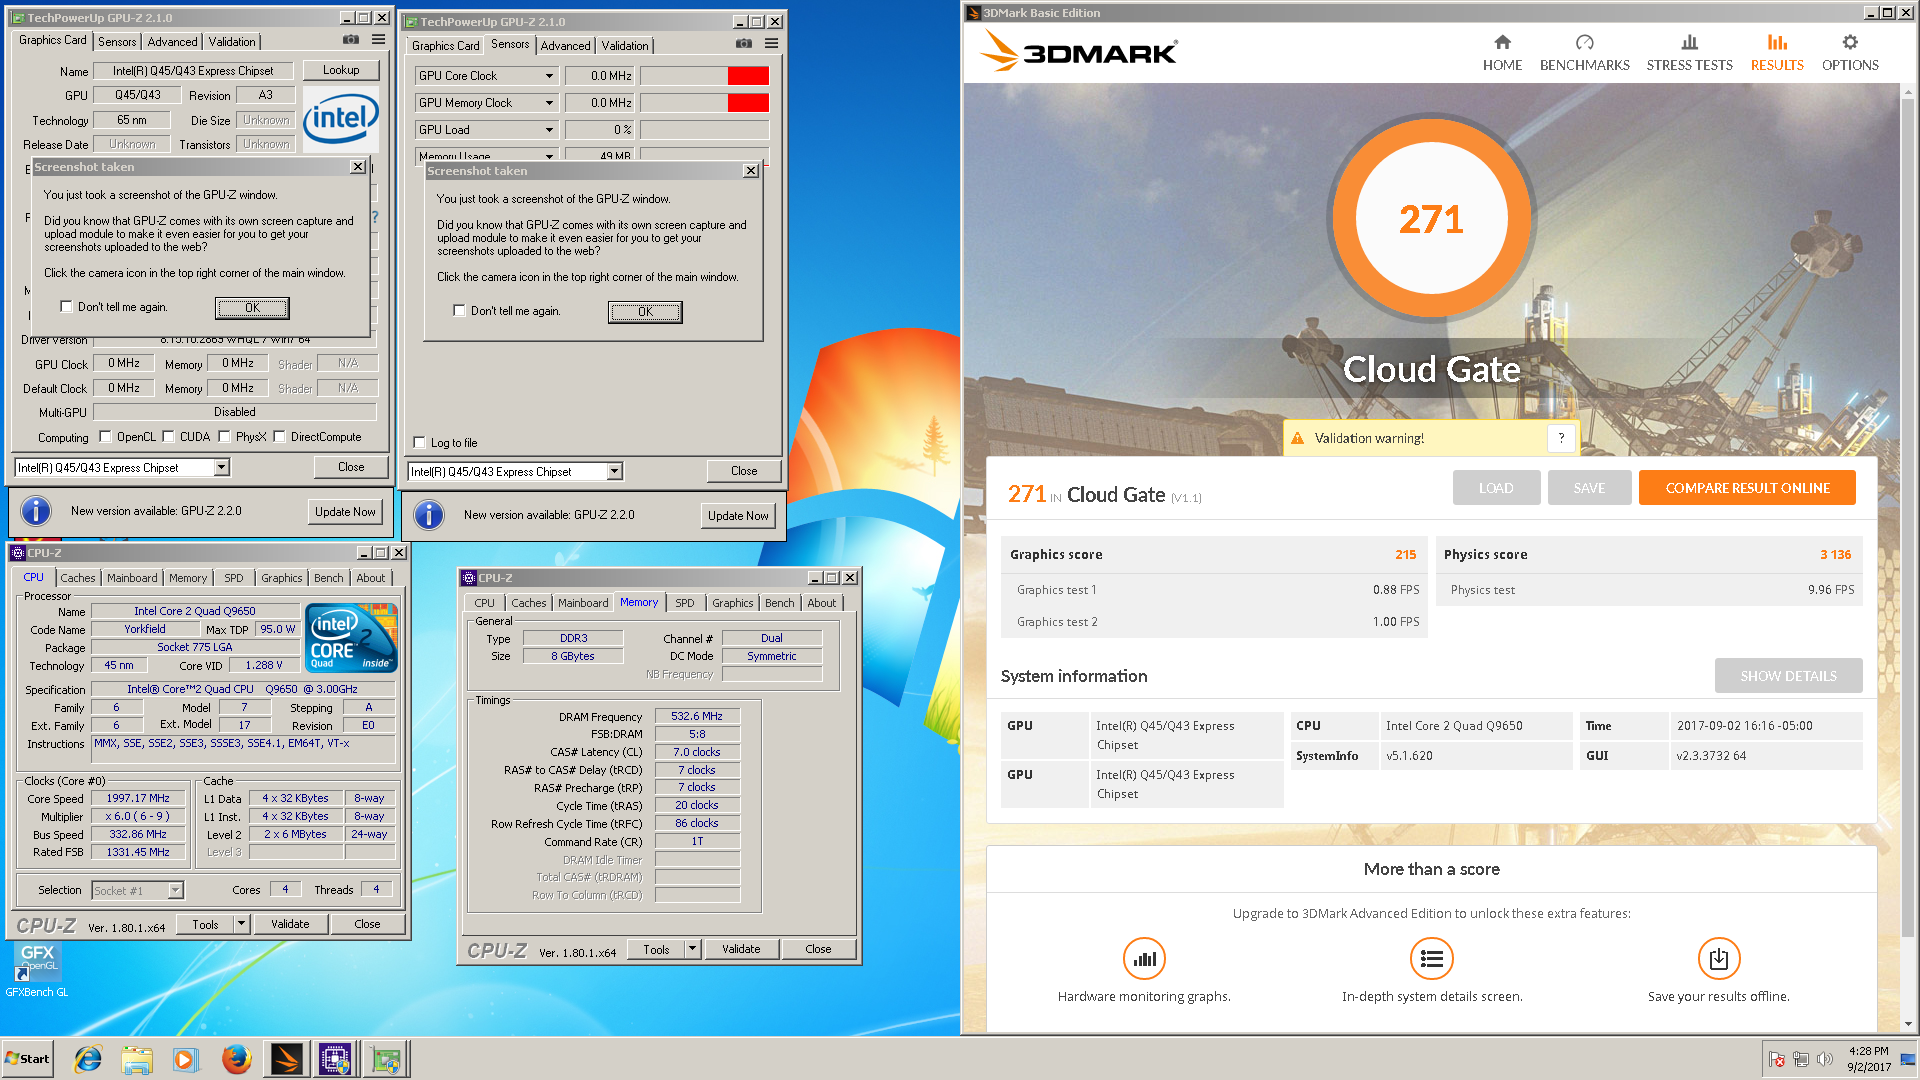Image resolution: width=1920 pixels, height=1080 pixels.
Task: Open Mainboard tab in left CPU-Z
Action: click(132, 578)
